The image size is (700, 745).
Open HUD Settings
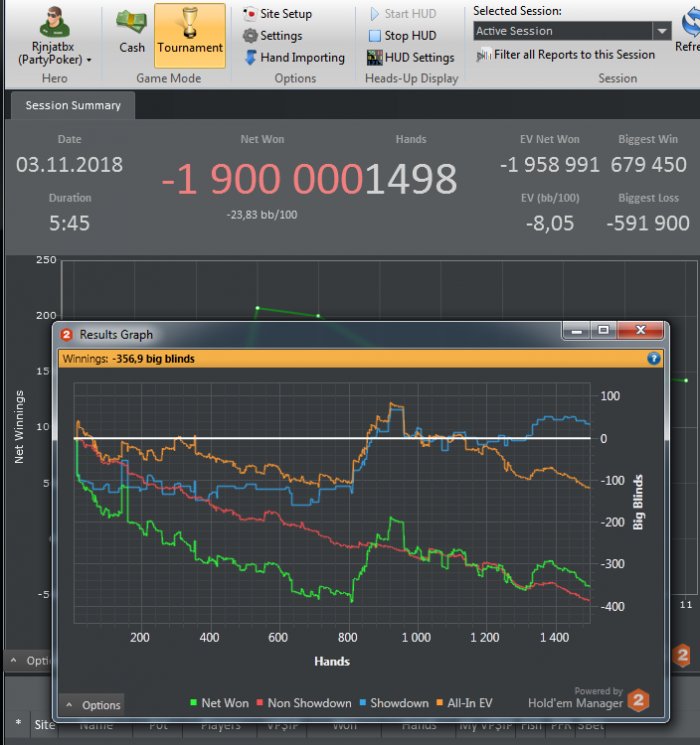(410, 58)
